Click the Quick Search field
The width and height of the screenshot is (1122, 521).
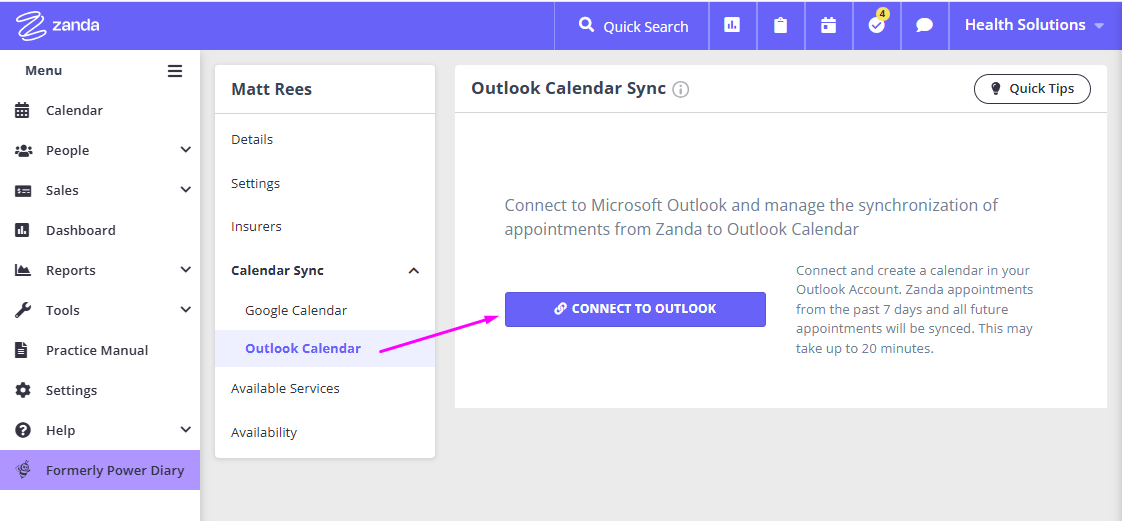point(633,26)
